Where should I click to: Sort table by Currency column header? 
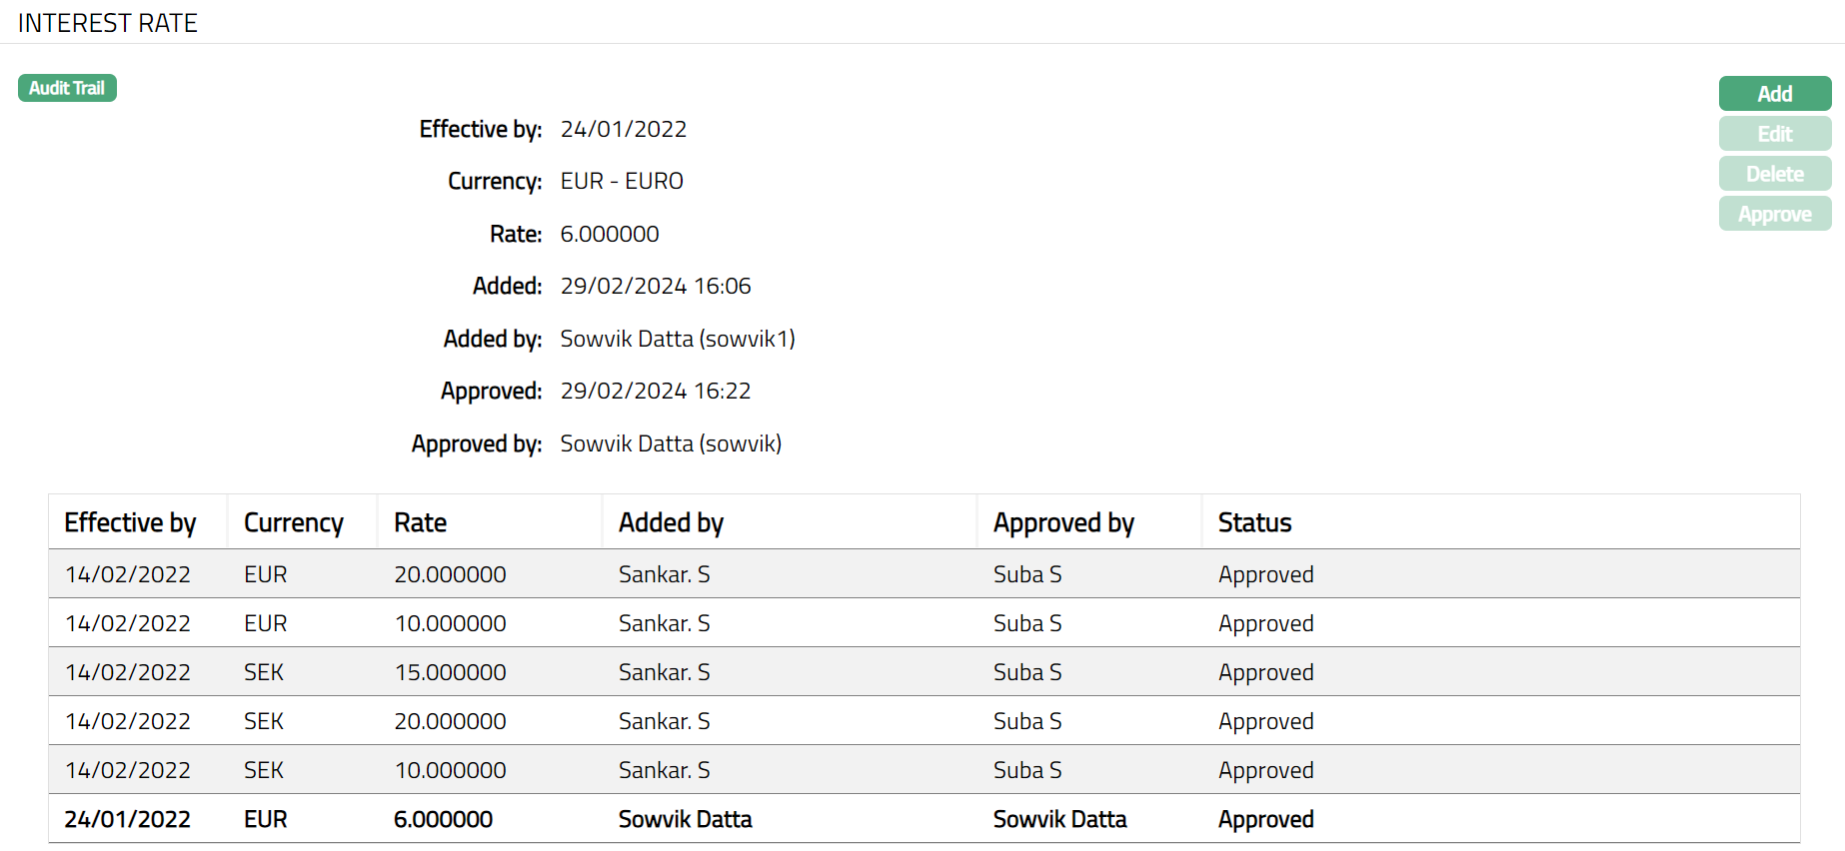point(293,523)
